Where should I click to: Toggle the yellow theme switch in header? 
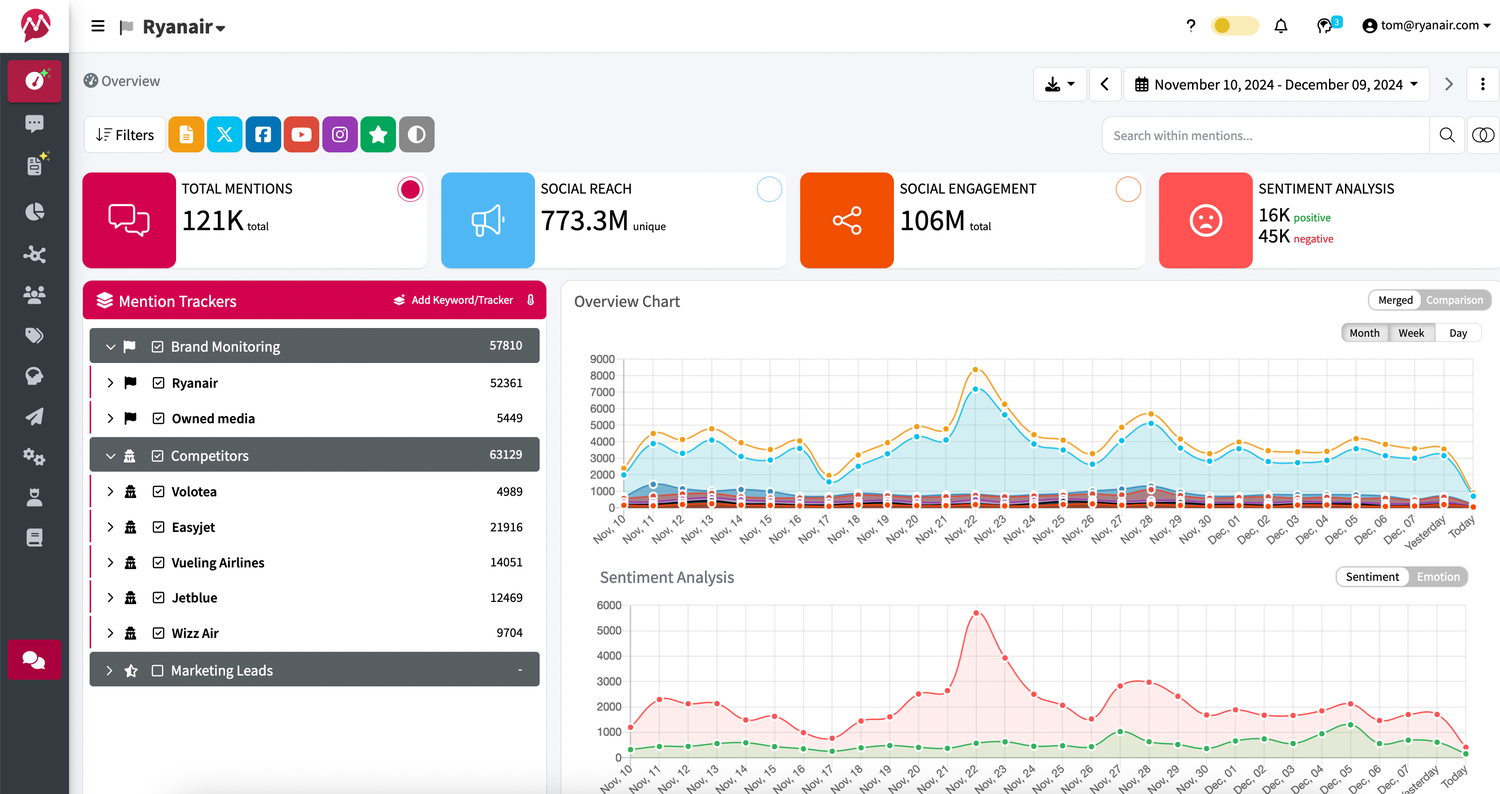tap(1234, 26)
